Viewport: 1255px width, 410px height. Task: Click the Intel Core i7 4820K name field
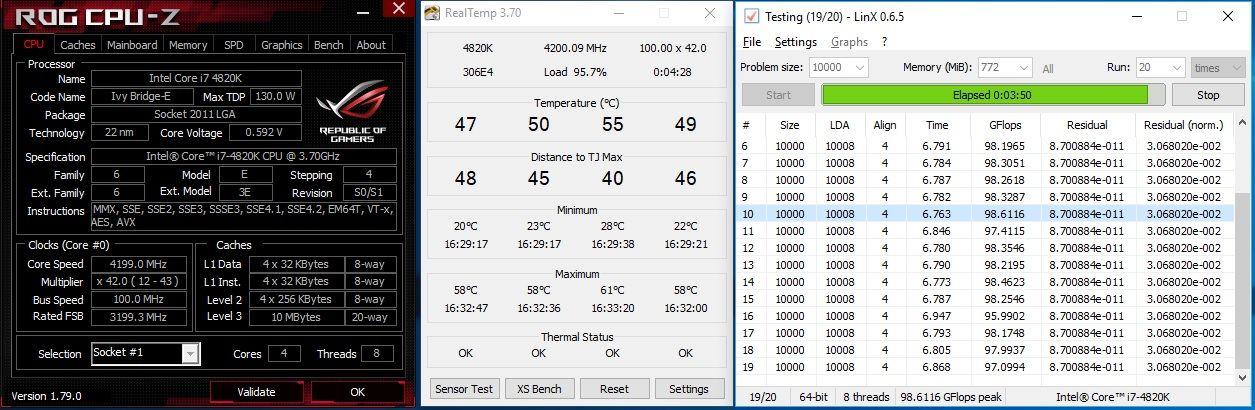195,79
